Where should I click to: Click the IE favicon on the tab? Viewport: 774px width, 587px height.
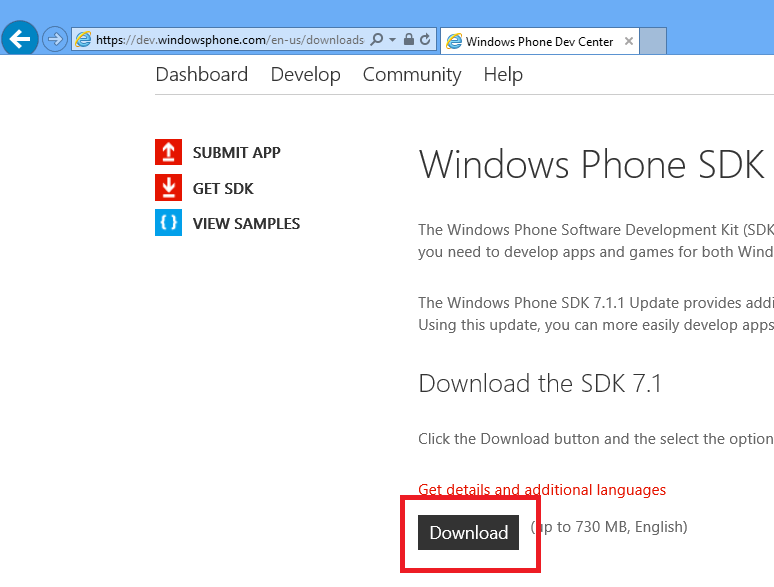454,41
